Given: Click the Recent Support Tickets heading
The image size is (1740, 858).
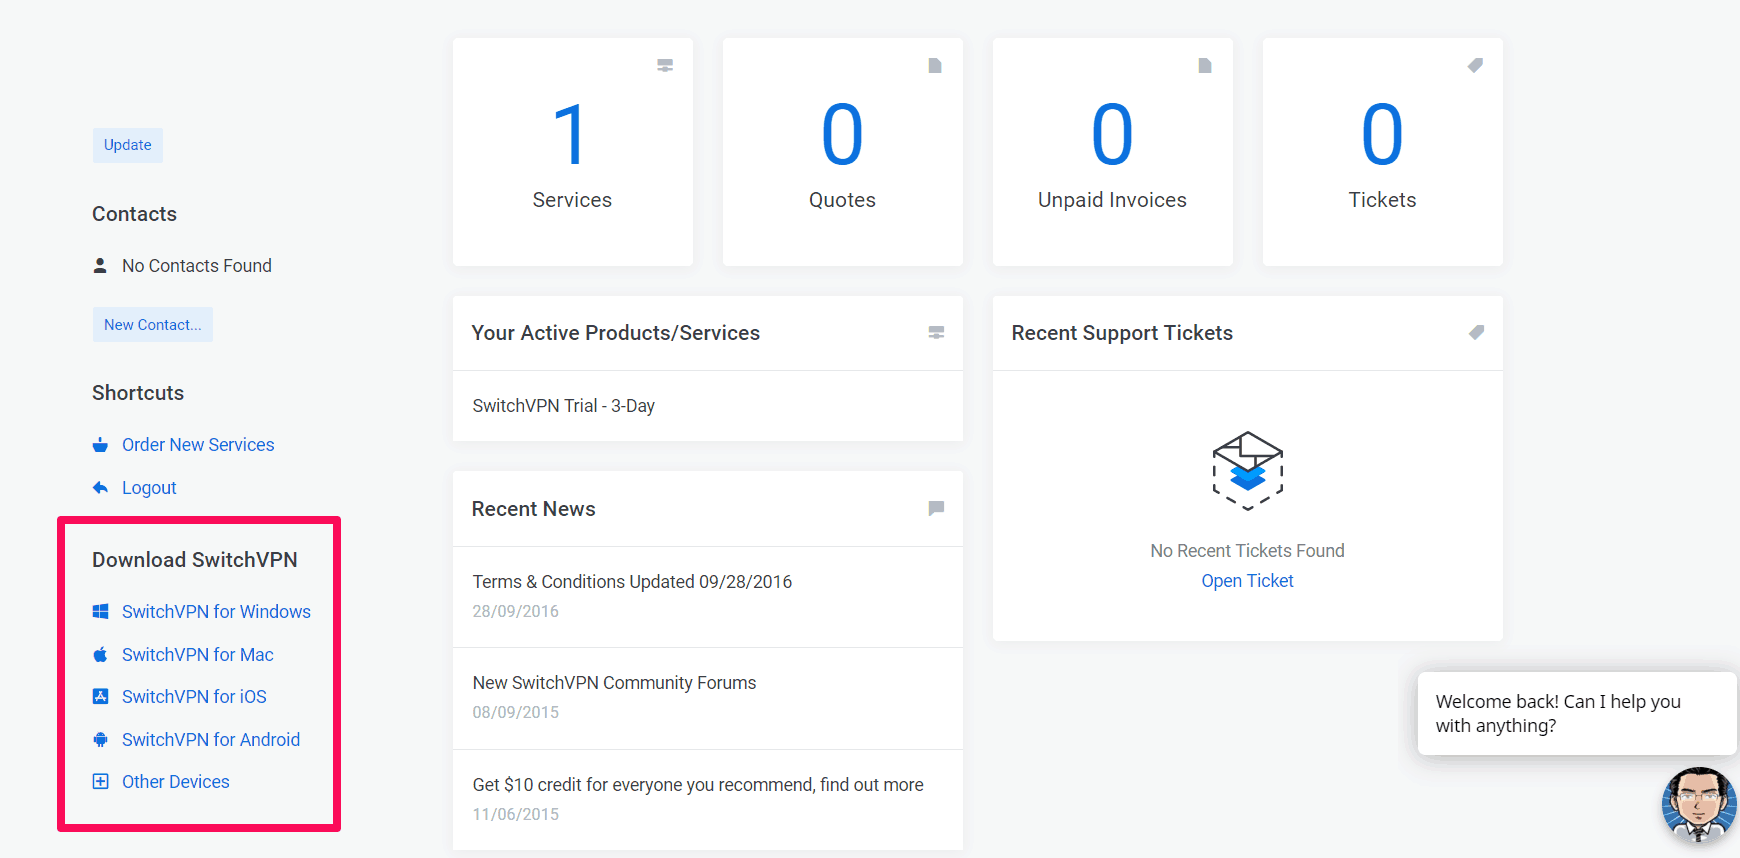Looking at the screenshot, I should point(1122,332).
